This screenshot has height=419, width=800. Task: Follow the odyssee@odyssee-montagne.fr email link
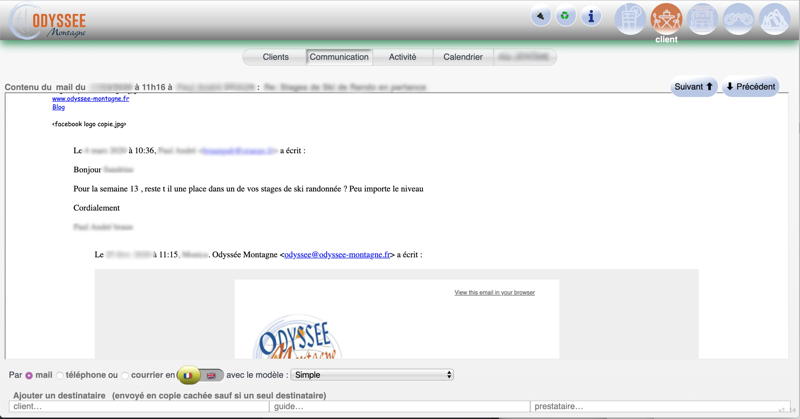(x=337, y=255)
